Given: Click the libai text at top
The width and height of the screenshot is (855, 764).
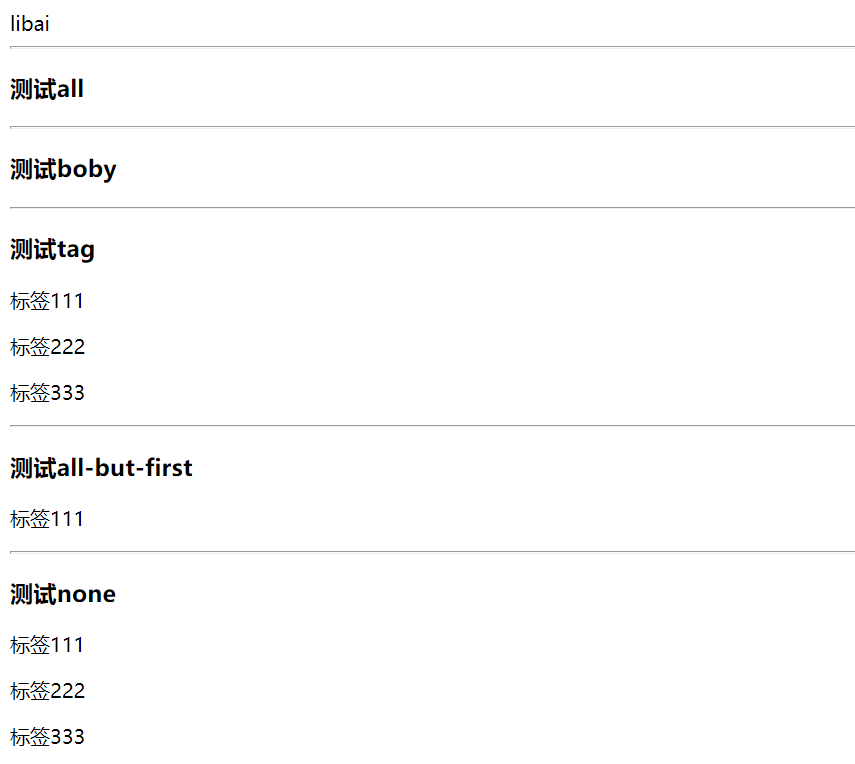Looking at the screenshot, I should pos(30,24).
